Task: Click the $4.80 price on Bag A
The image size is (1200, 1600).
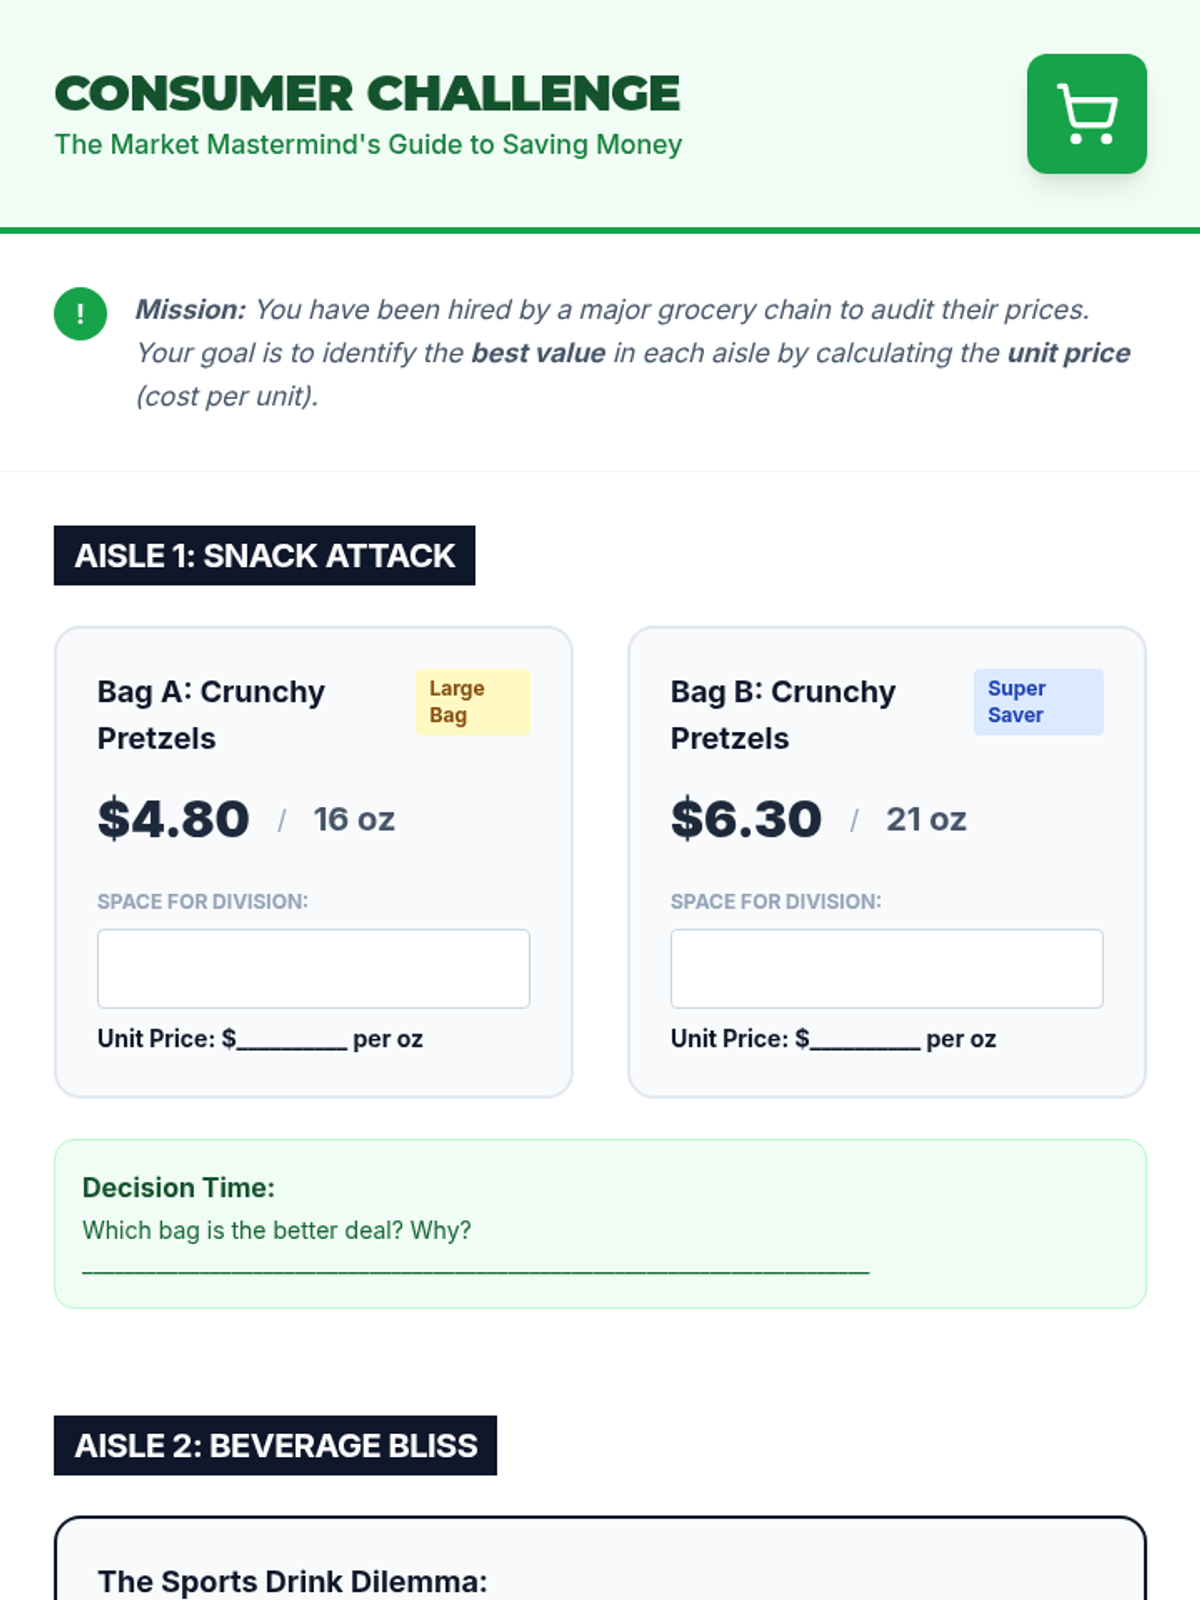Action: pos(173,819)
